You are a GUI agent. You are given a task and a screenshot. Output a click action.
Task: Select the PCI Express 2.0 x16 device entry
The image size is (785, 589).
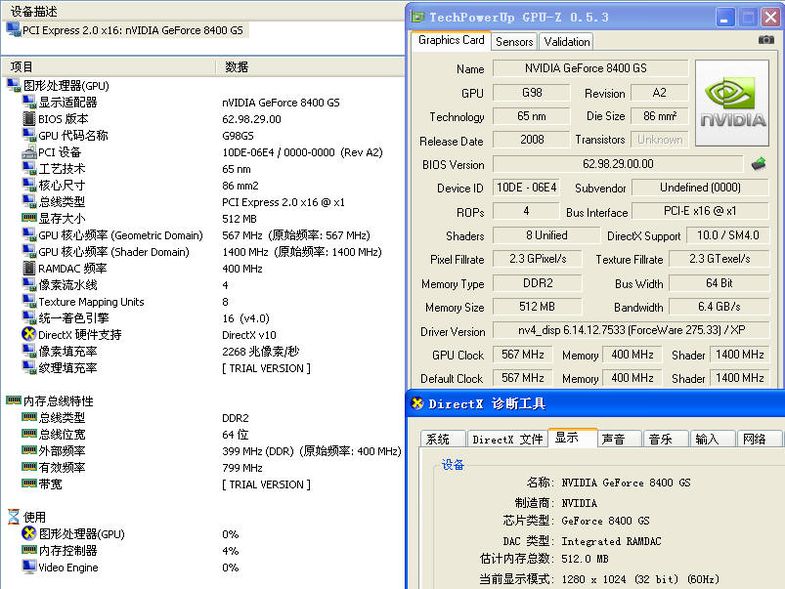132,30
